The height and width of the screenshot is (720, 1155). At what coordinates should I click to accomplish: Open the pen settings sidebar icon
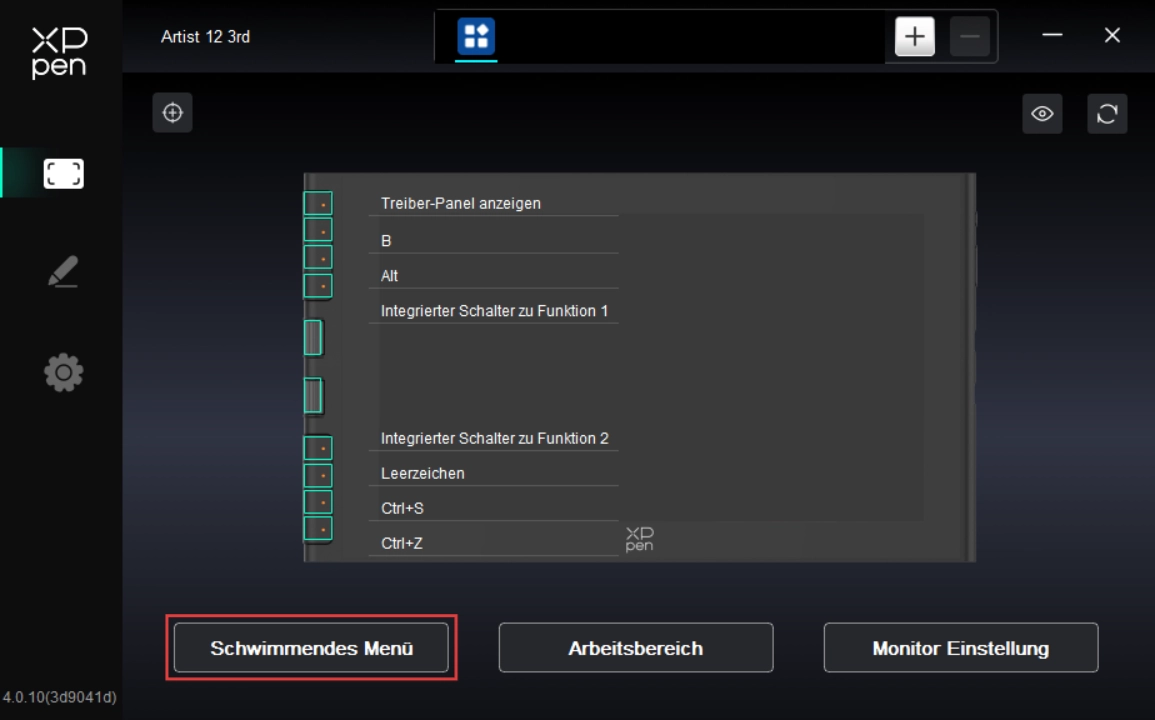[x=63, y=272]
